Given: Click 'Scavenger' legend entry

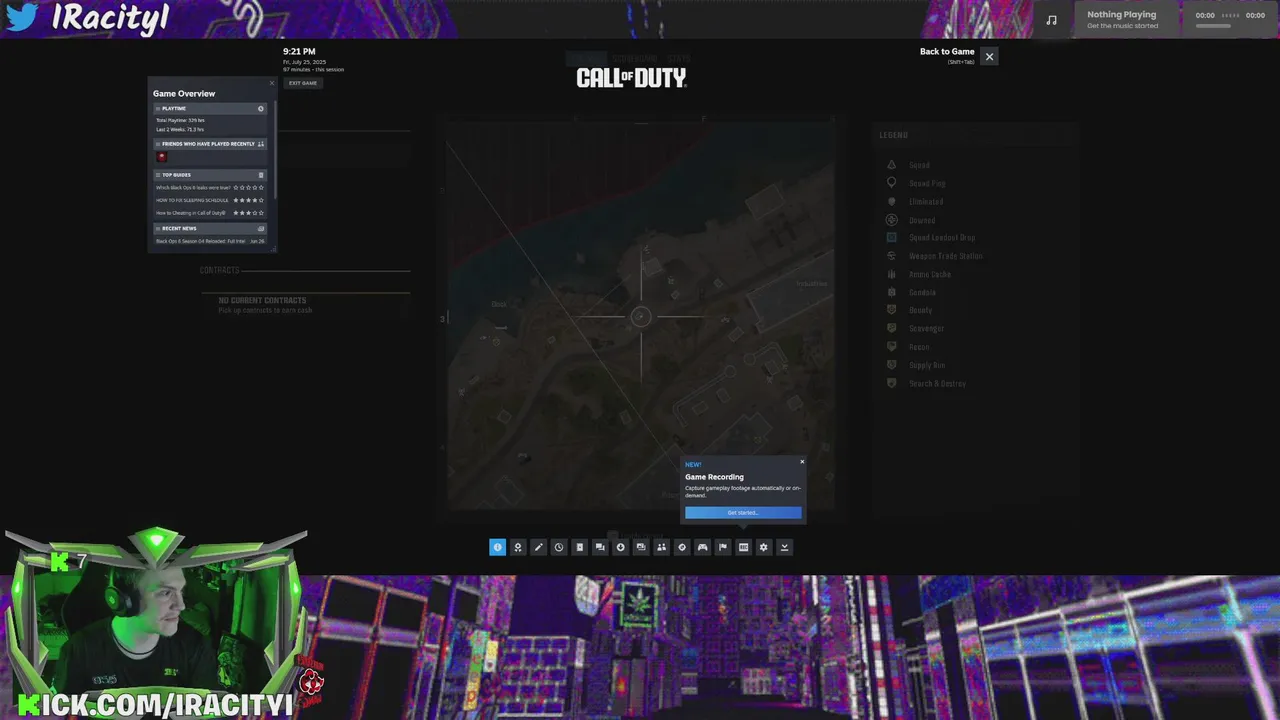Looking at the screenshot, I should pos(927,328).
